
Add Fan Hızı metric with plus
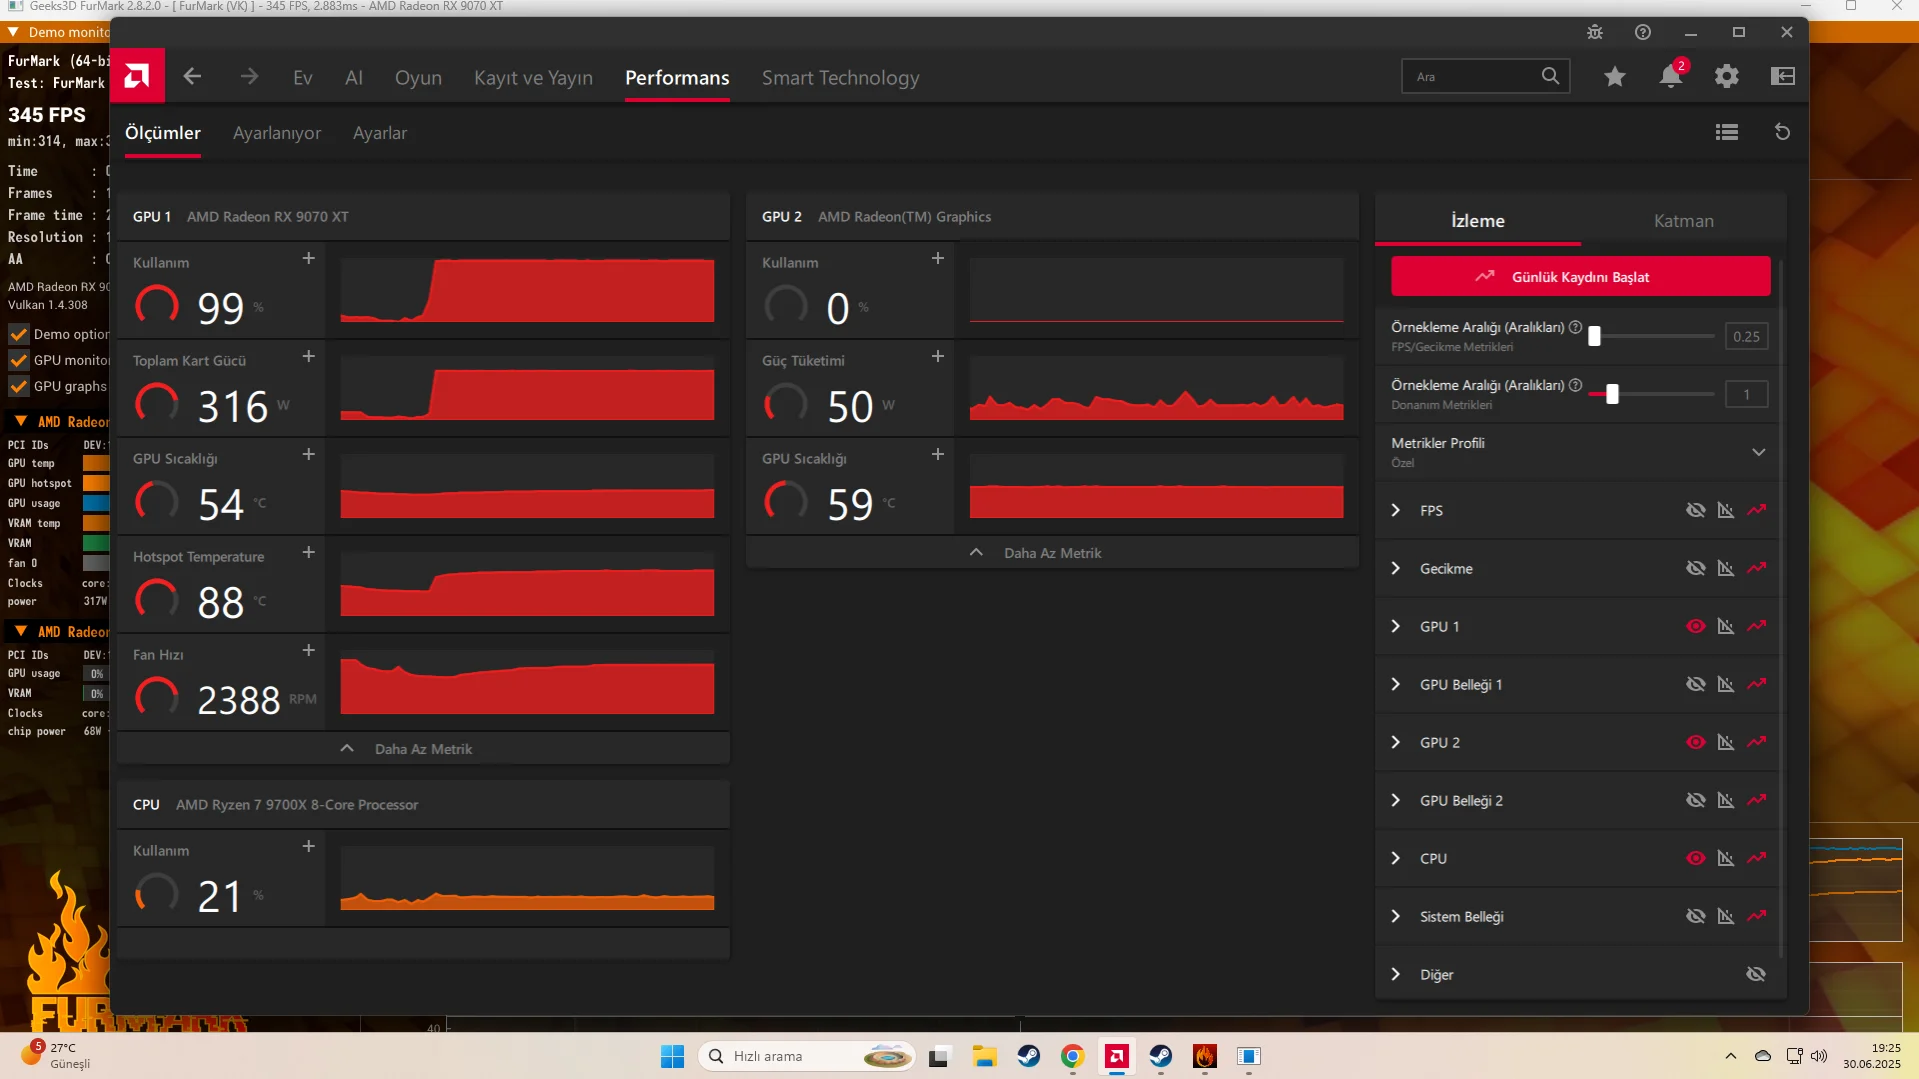[x=309, y=650]
